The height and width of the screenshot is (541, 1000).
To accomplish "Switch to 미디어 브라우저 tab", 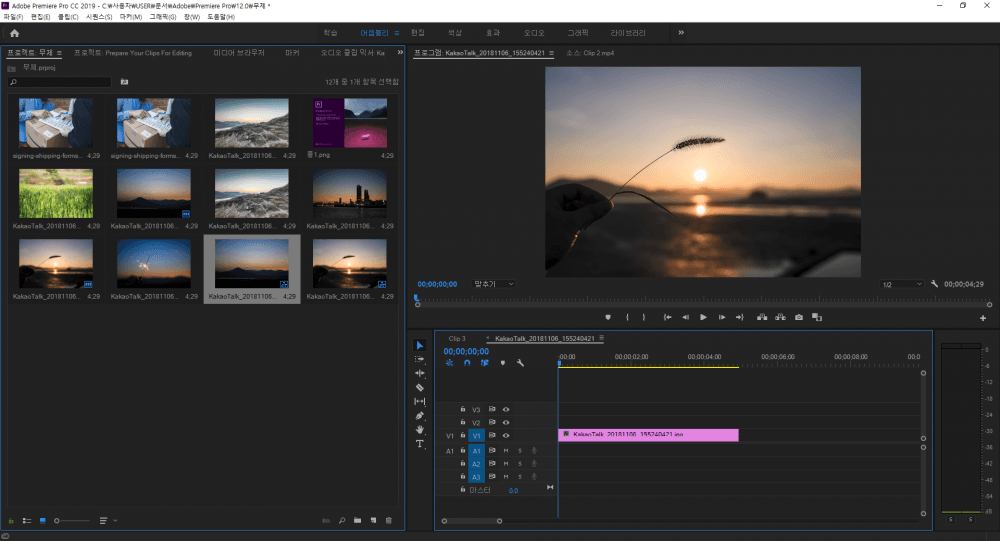I will (239, 53).
